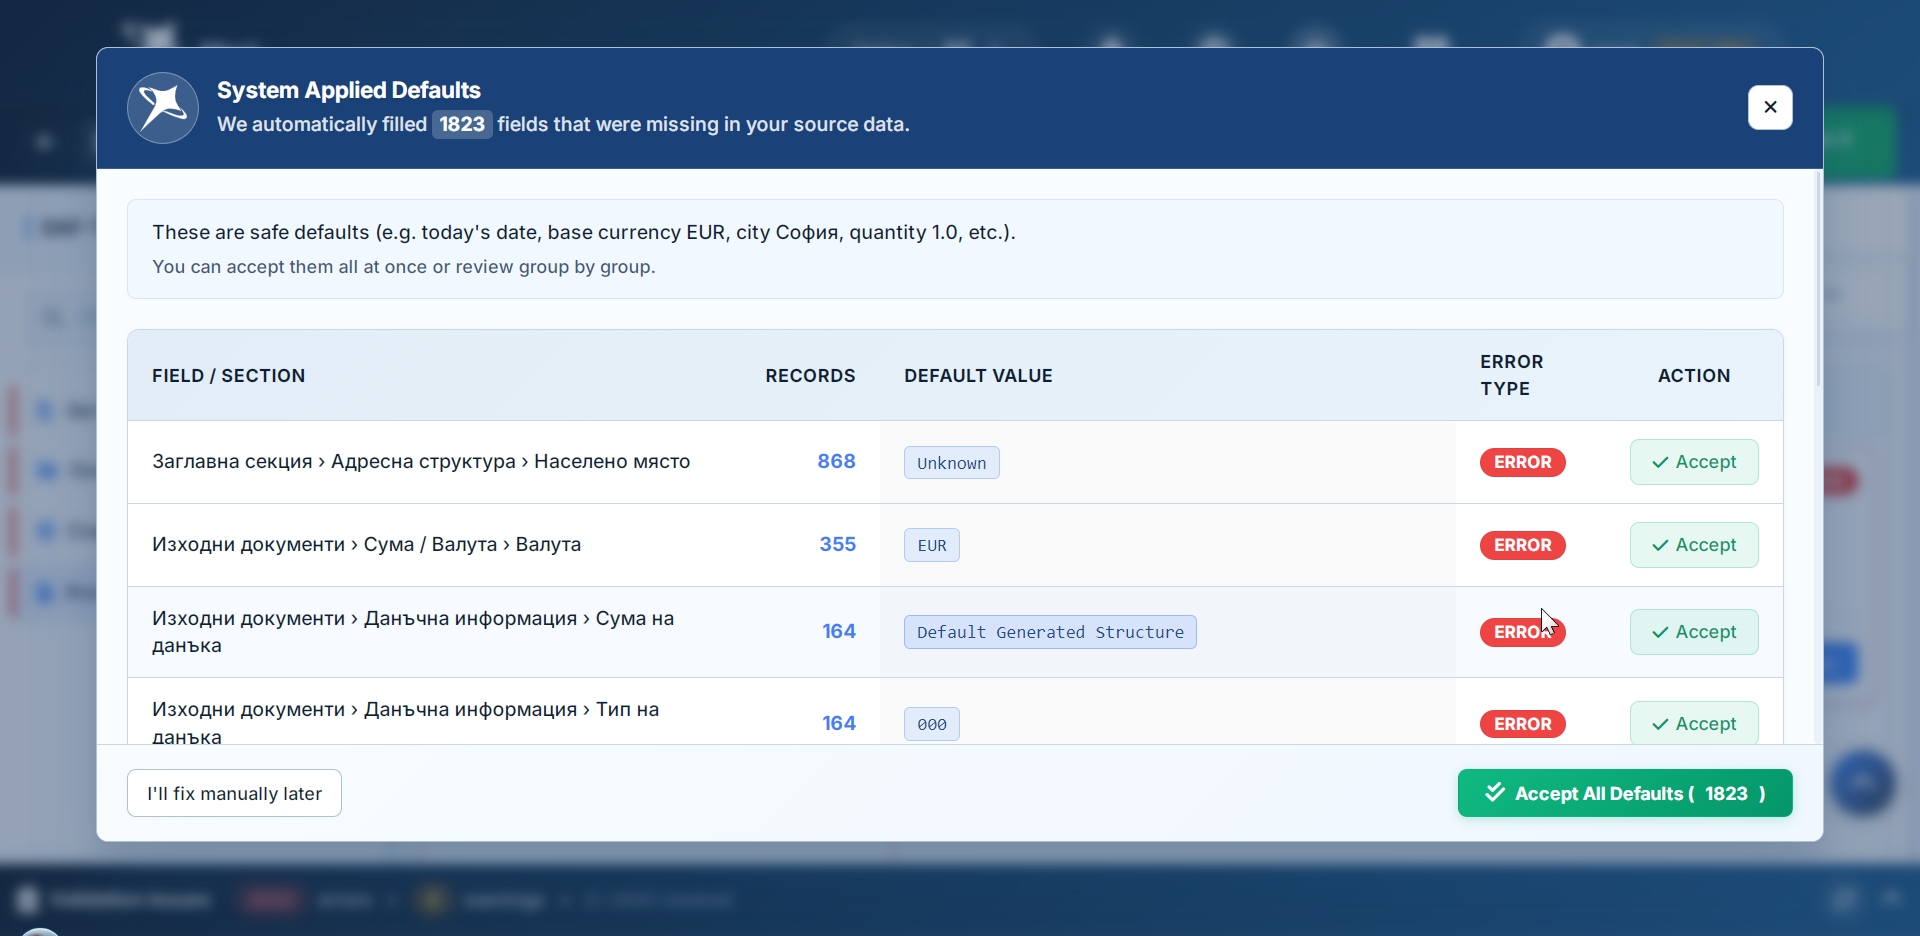Accept EUR default for Валута row
This screenshot has width=1920, height=936.
[1694, 545]
